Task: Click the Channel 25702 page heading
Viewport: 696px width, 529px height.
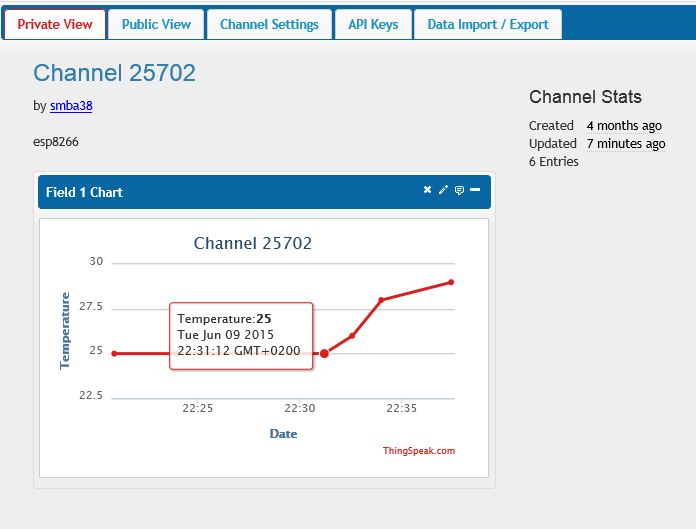Action: point(114,73)
